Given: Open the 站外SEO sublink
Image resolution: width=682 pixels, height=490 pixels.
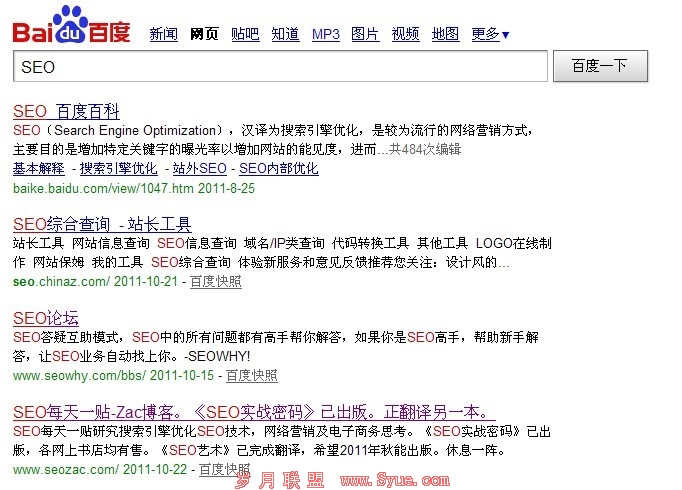Looking at the screenshot, I should point(200,169).
